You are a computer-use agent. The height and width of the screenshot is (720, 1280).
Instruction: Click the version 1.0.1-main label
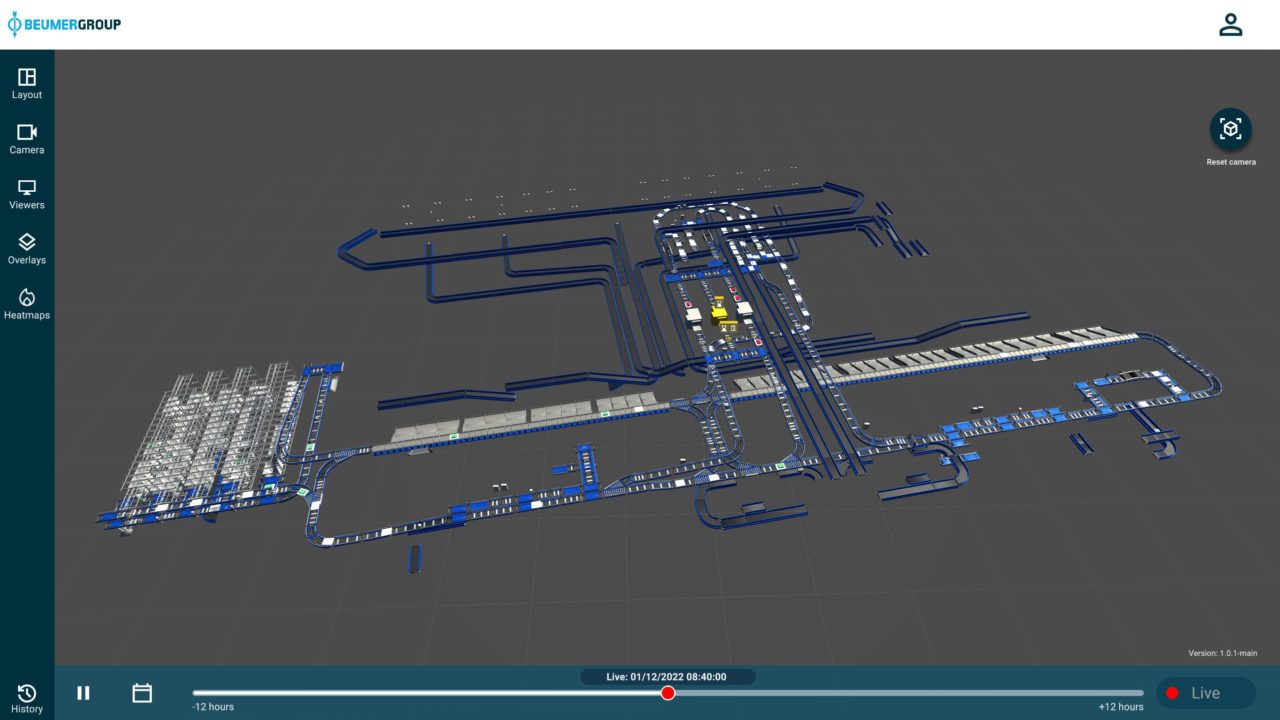(x=1222, y=653)
